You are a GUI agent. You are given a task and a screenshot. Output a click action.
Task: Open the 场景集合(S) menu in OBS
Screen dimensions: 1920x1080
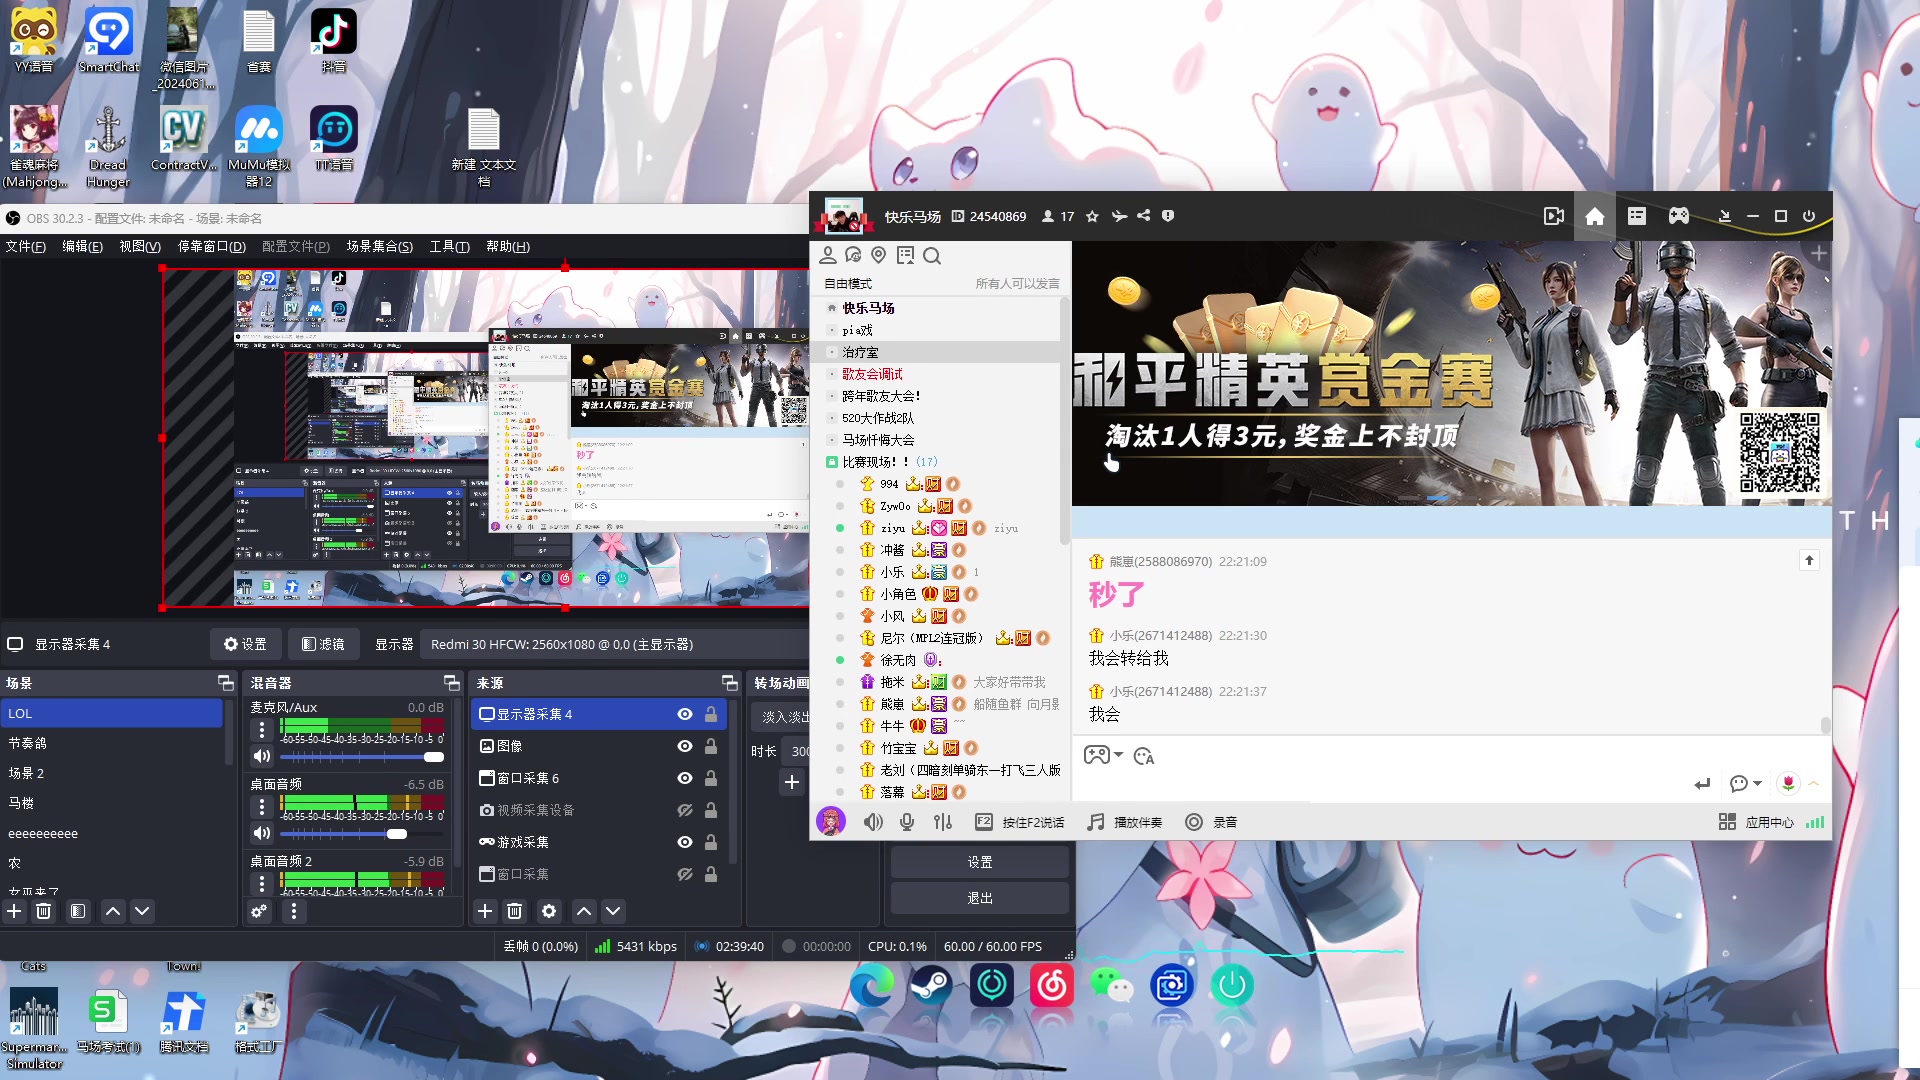(379, 246)
